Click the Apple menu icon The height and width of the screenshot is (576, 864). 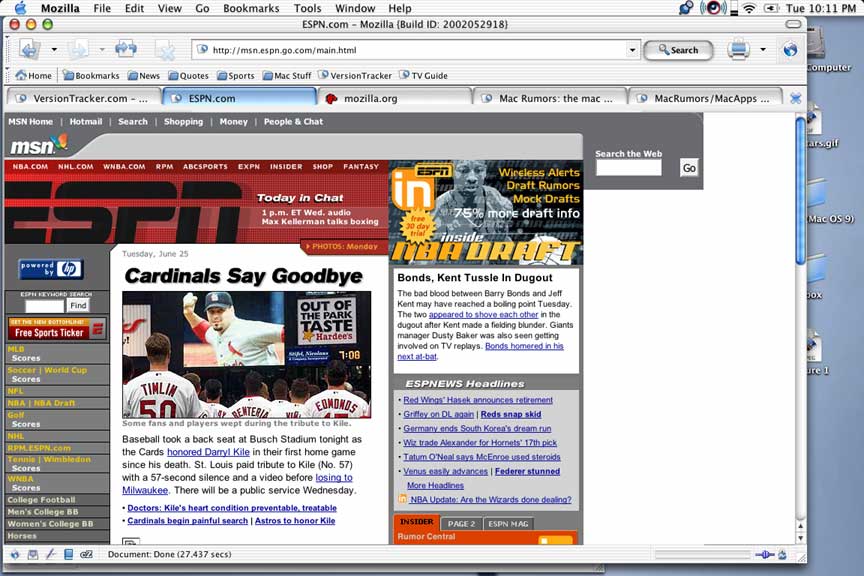(x=20, y=8)
